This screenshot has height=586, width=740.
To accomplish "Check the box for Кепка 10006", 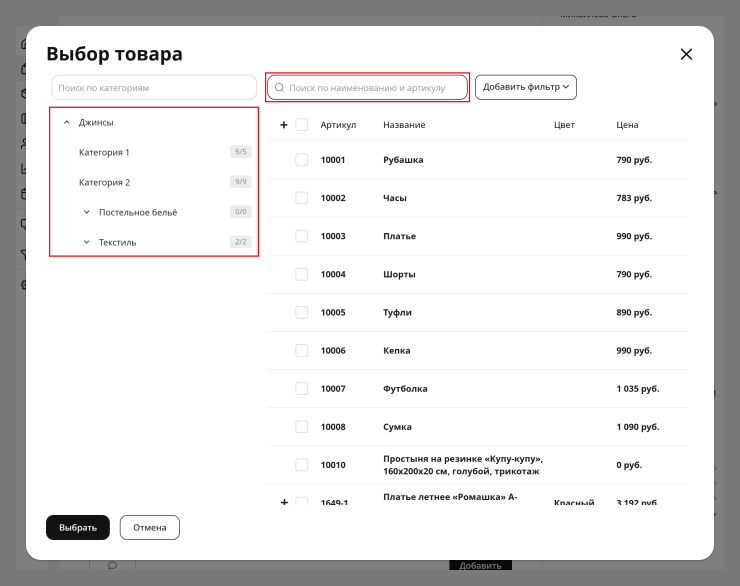I will point(302,351).
